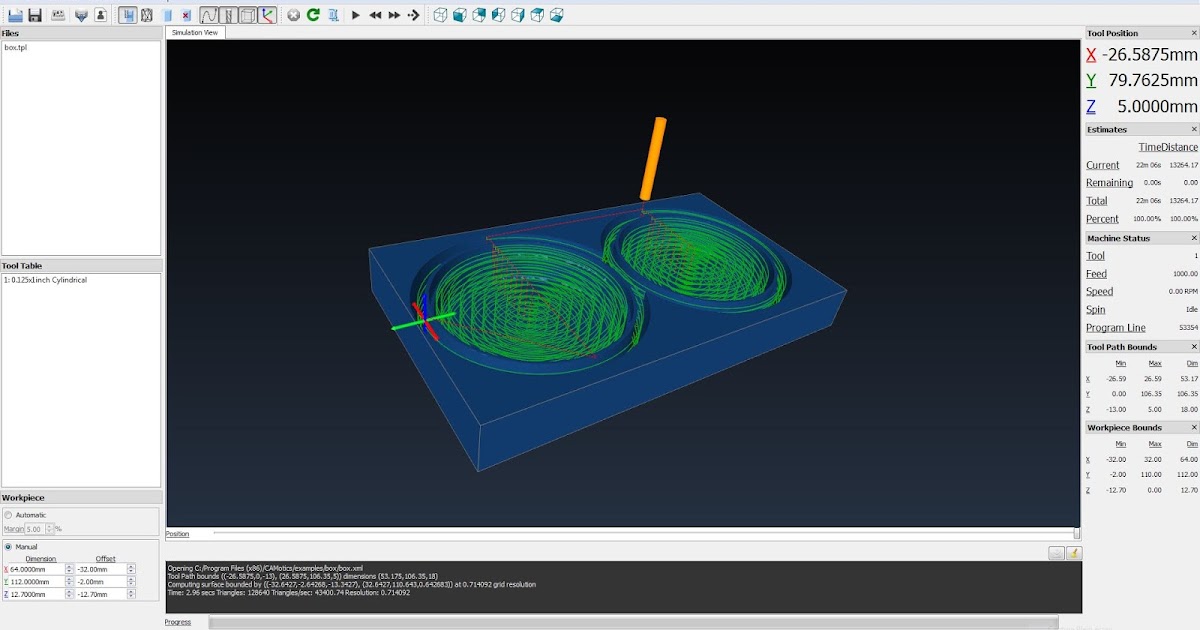This screenshot has height=630, width=1200.
Task: Reload the tool paths
Action: 313,15
